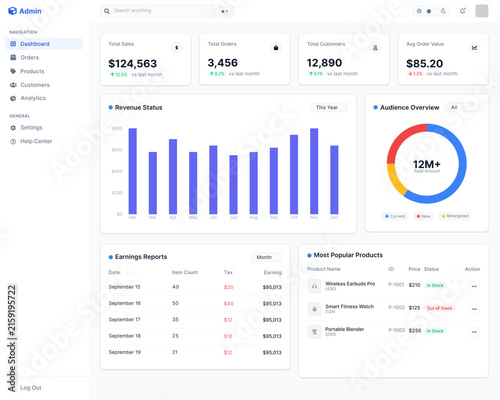
Task: Click the 12M+ total amount label
Action: click(x=427, y=164)
